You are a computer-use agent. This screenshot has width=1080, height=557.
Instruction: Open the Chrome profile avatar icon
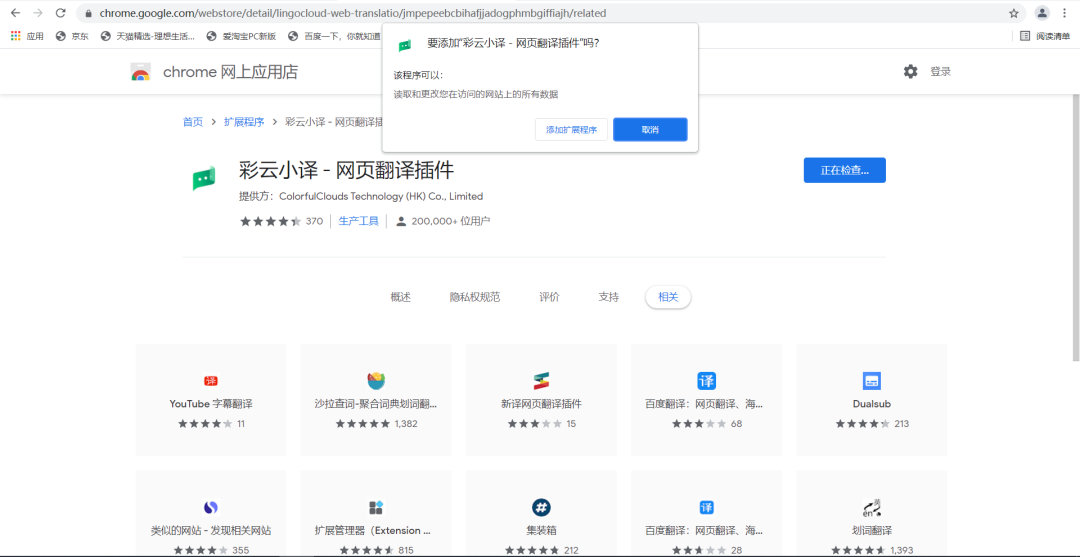click(x=1043, y=13)
